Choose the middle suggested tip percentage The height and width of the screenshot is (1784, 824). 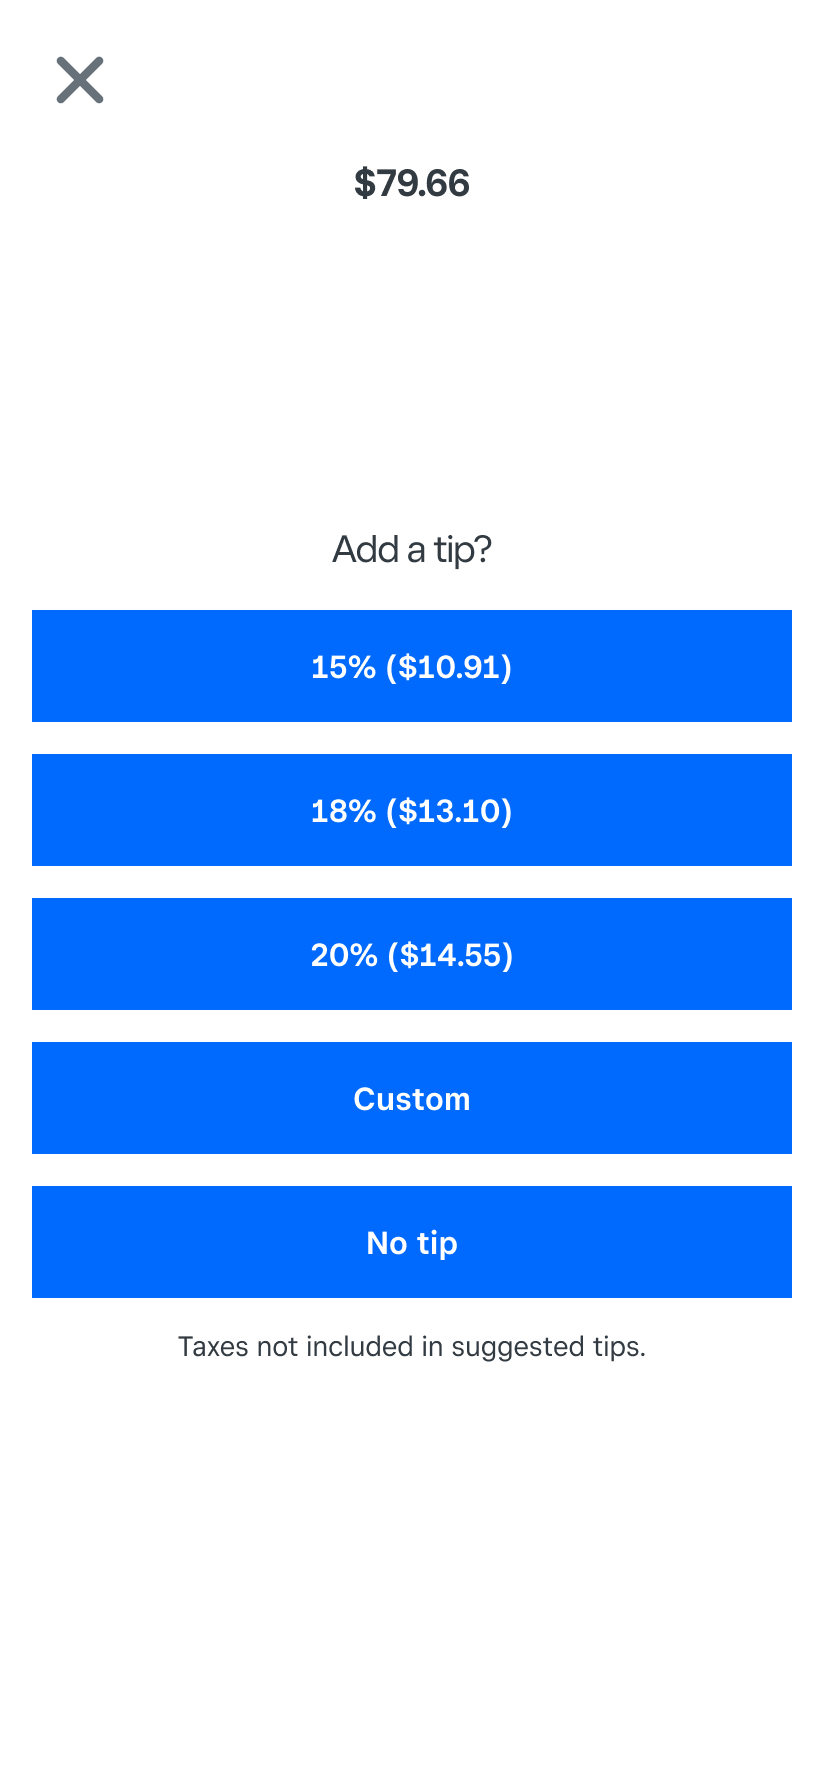411,810
